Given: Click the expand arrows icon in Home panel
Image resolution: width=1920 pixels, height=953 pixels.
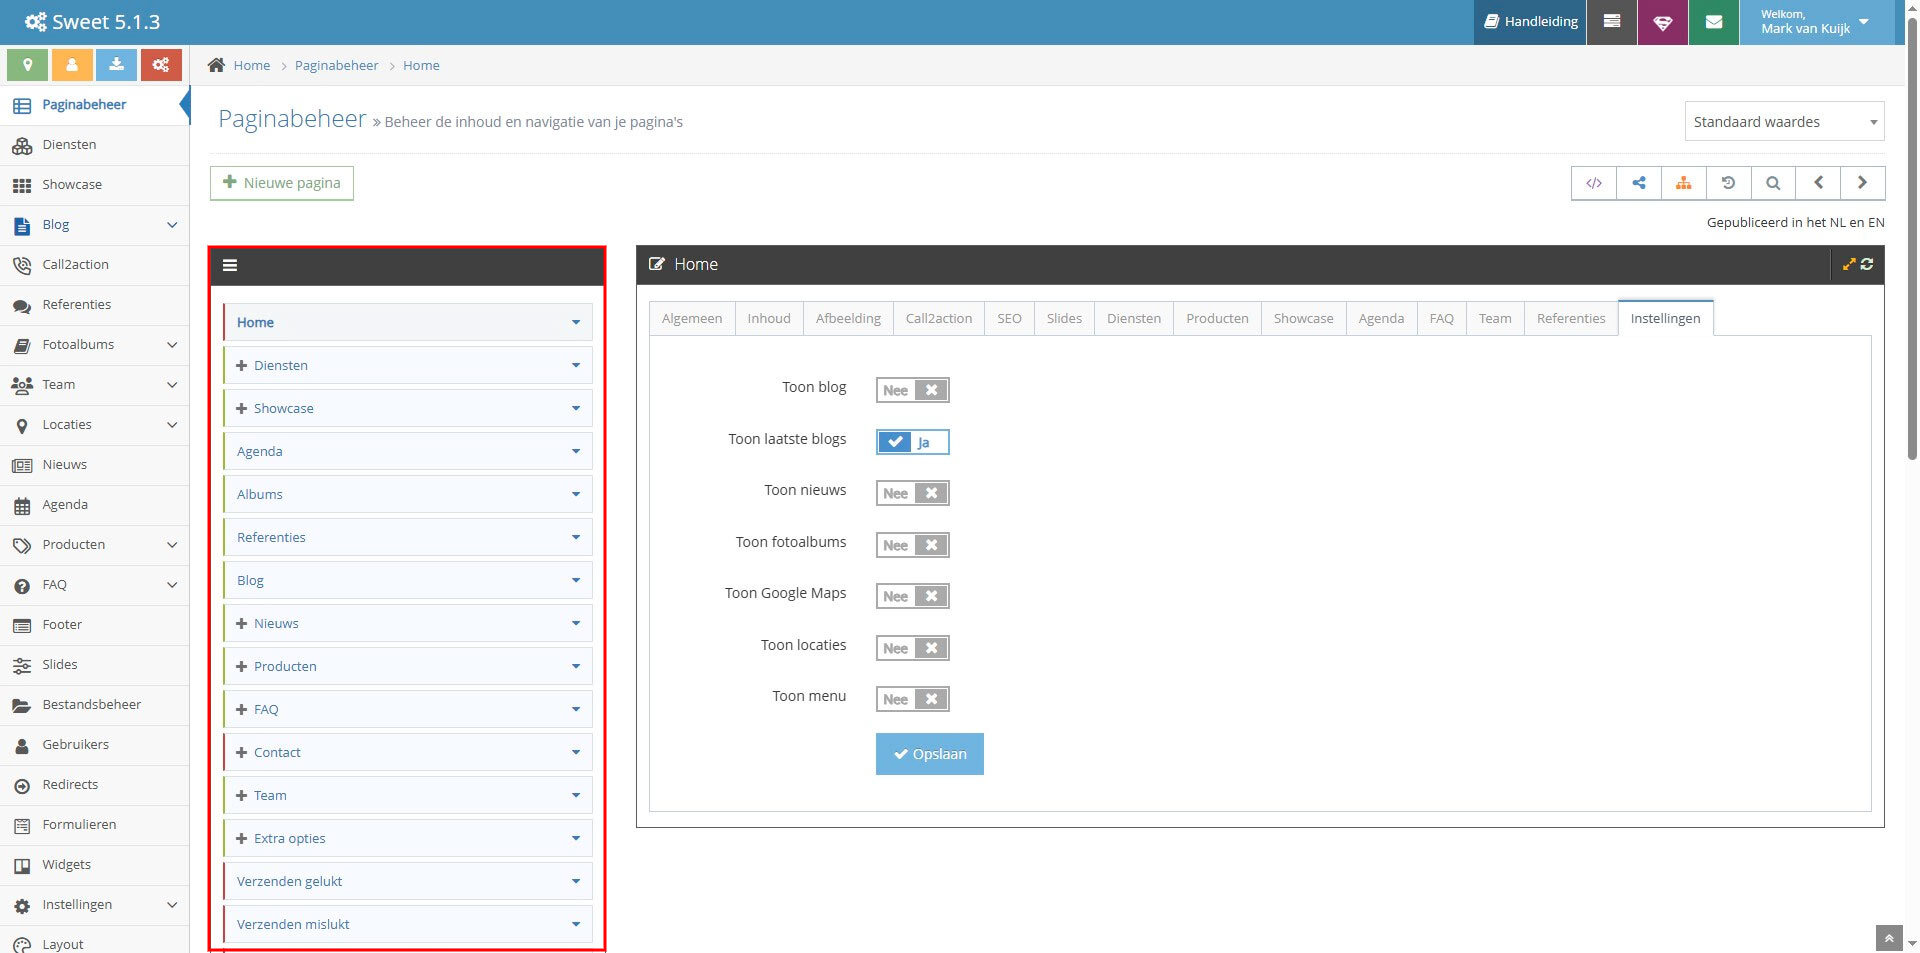Looking at the screenshot, I should (x=1849, y=264).
